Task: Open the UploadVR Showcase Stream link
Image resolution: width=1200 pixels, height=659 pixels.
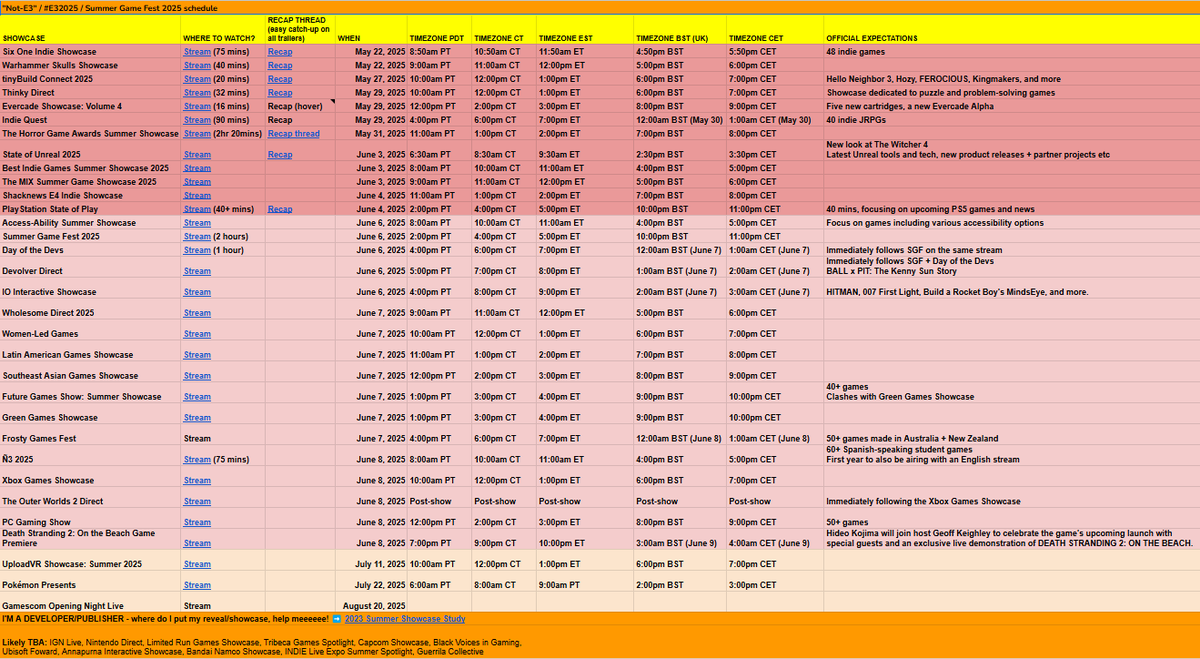Action: [x=197, y=565]
